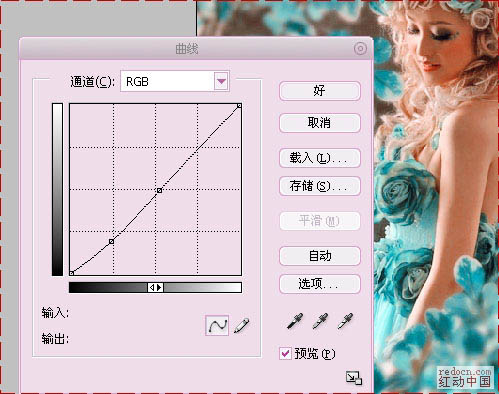499x394 pixels.
Task: Select the pencil freehand curve tool
Action: [x=242, y=325]
